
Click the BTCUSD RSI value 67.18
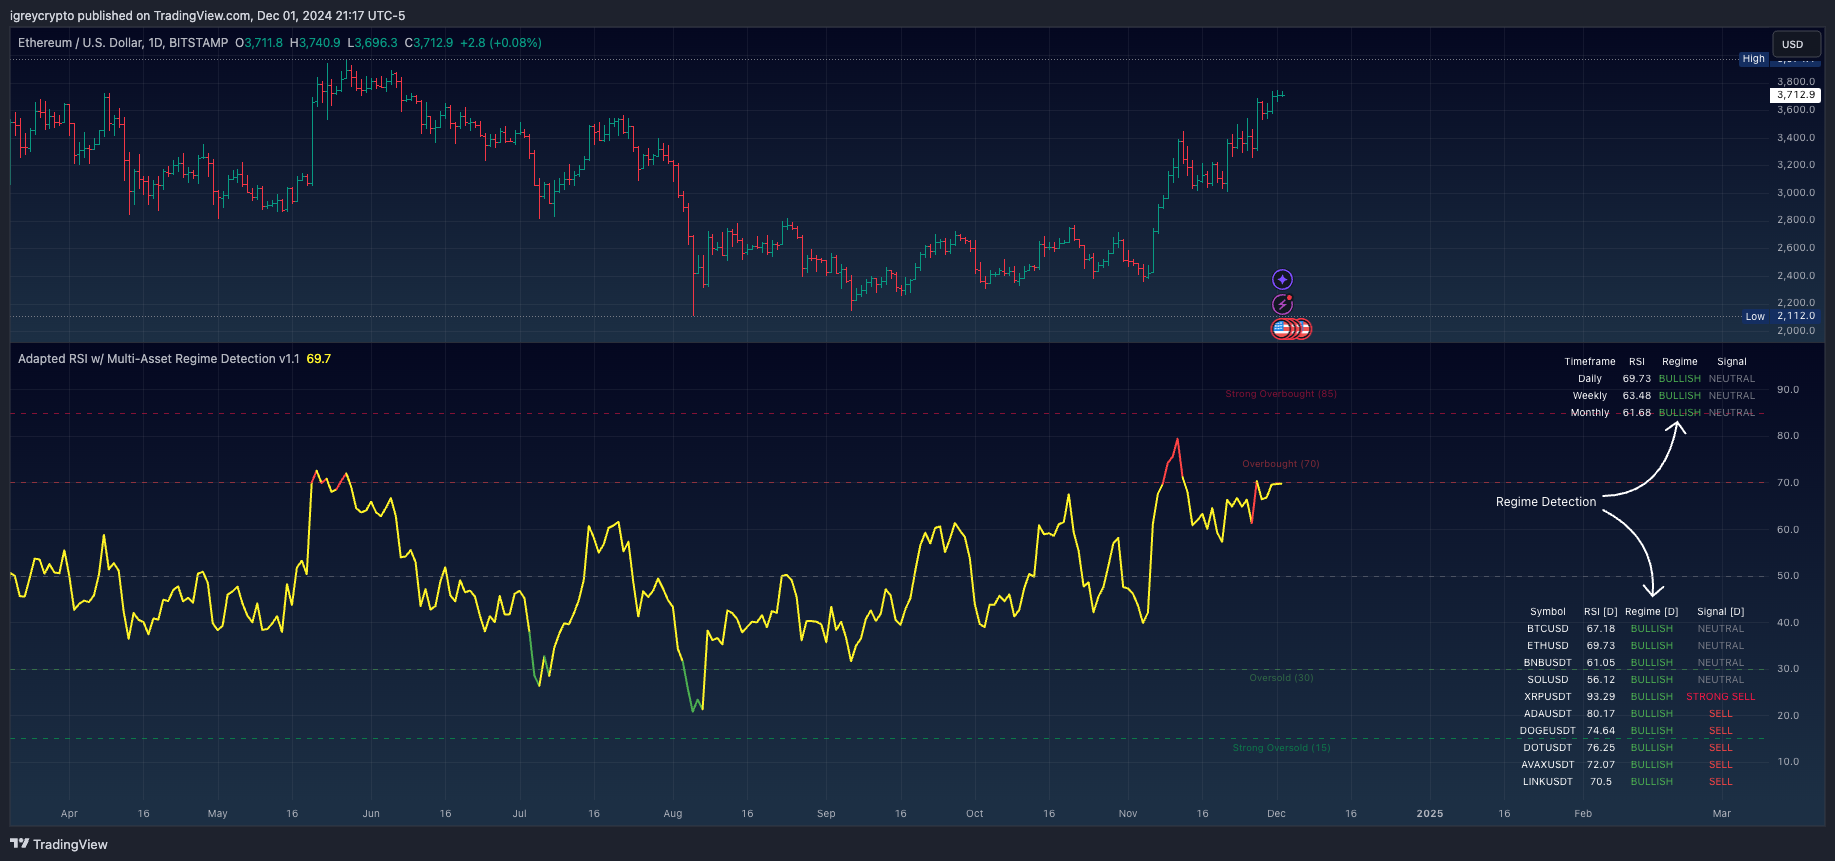click(x=1601, y=629)
